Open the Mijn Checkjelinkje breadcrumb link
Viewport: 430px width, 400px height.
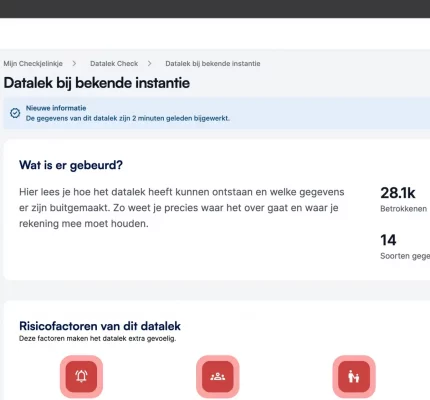pyautogui.click(x=33, y=63)
